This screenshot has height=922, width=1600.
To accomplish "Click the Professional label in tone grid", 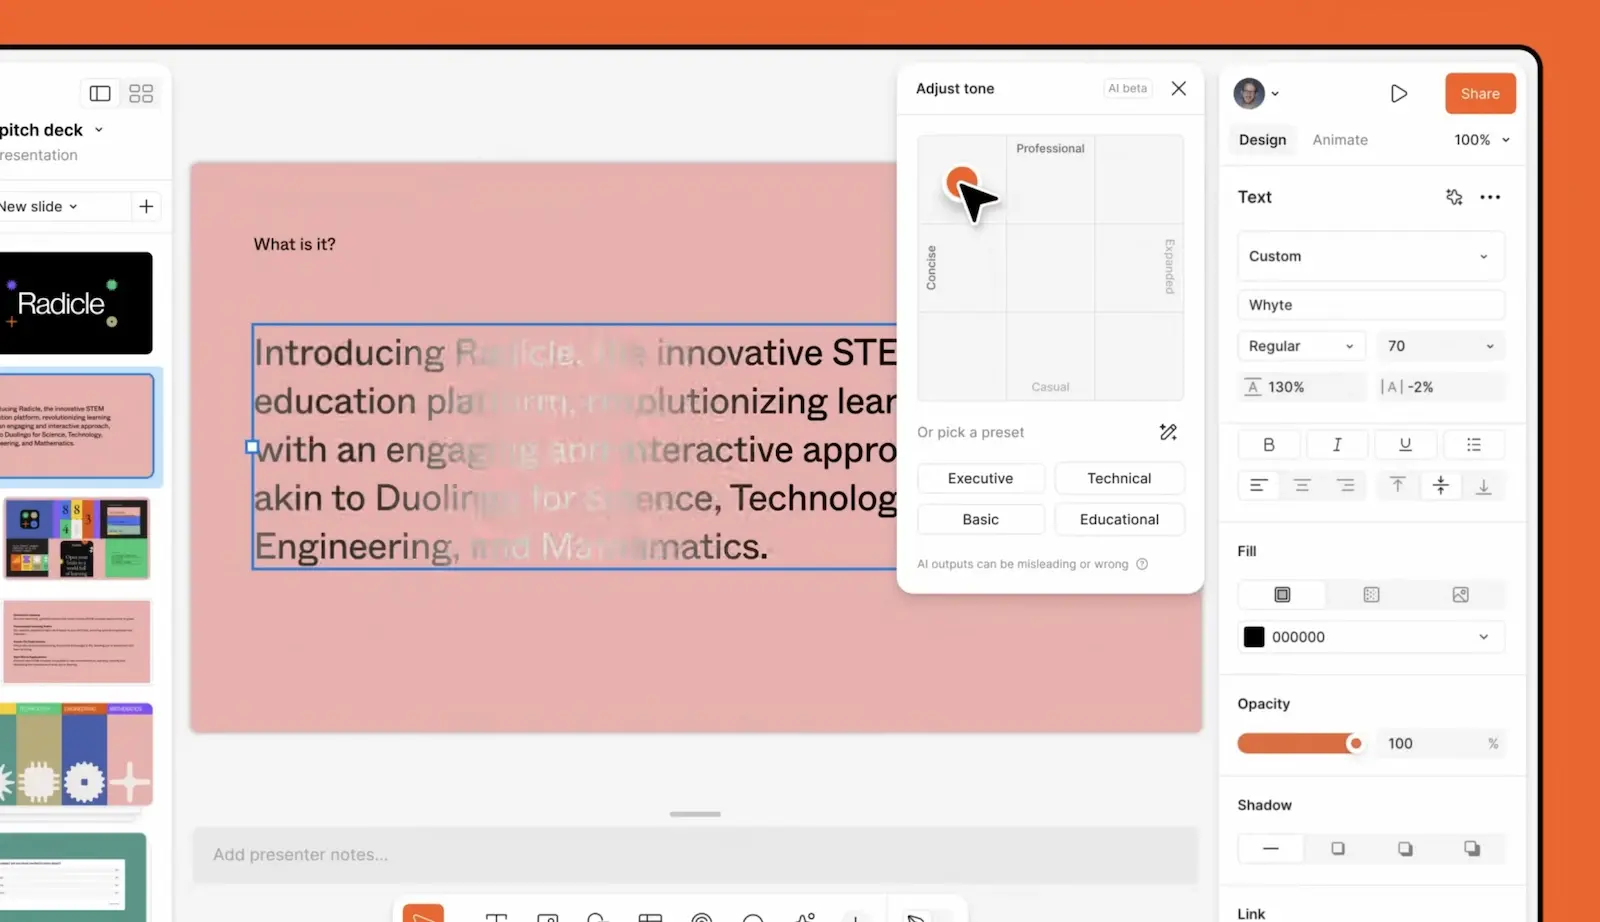I will pyautogui.click(x=1050, y=148).
